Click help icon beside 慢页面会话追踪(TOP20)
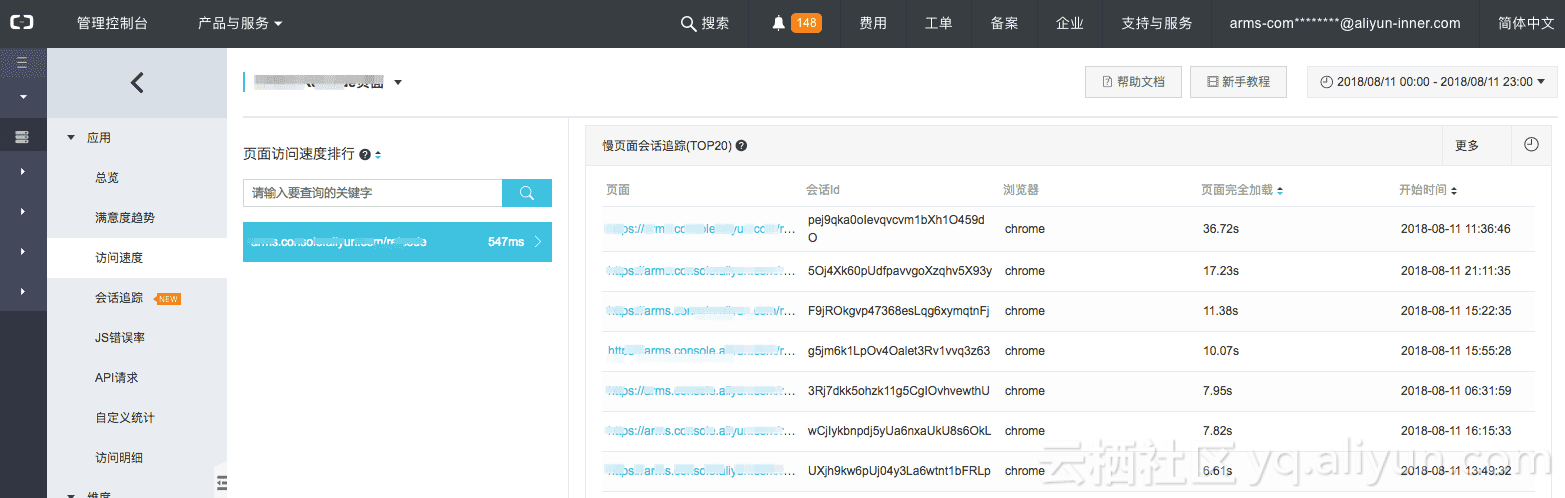The width and height of the screenshot is (1565, 498). pyautogui.click(x=741, y=146)
